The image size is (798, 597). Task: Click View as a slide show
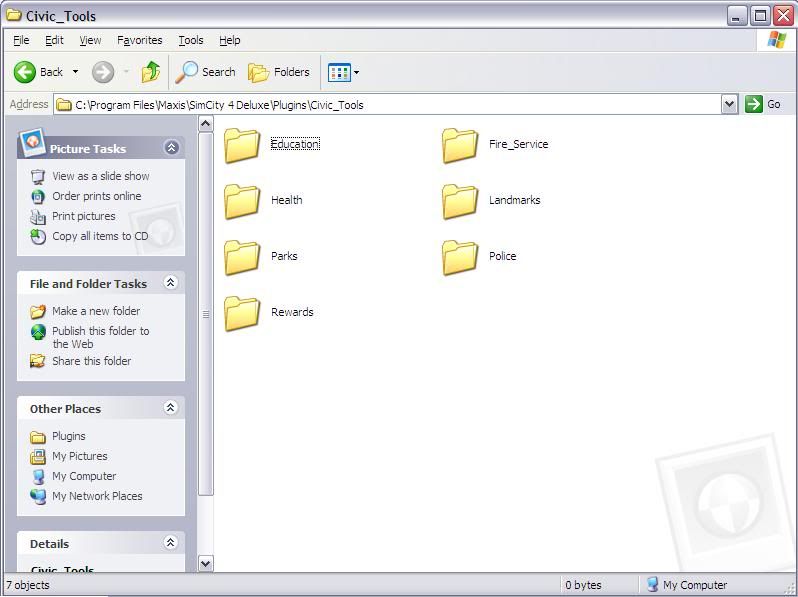tap(101, 176)
